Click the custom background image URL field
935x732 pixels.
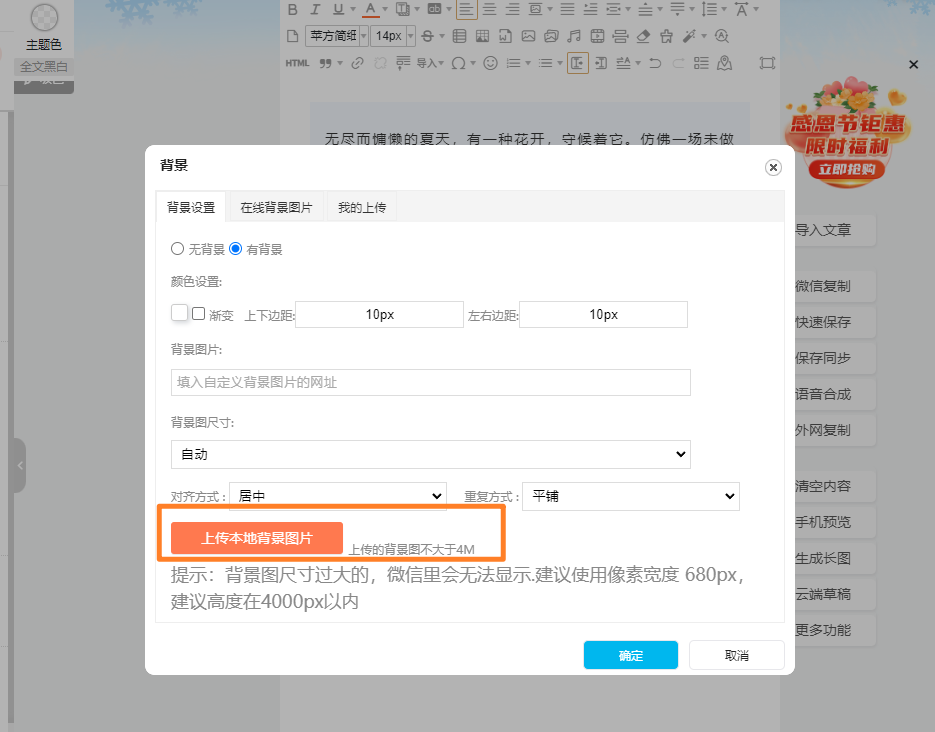point(431,382)
